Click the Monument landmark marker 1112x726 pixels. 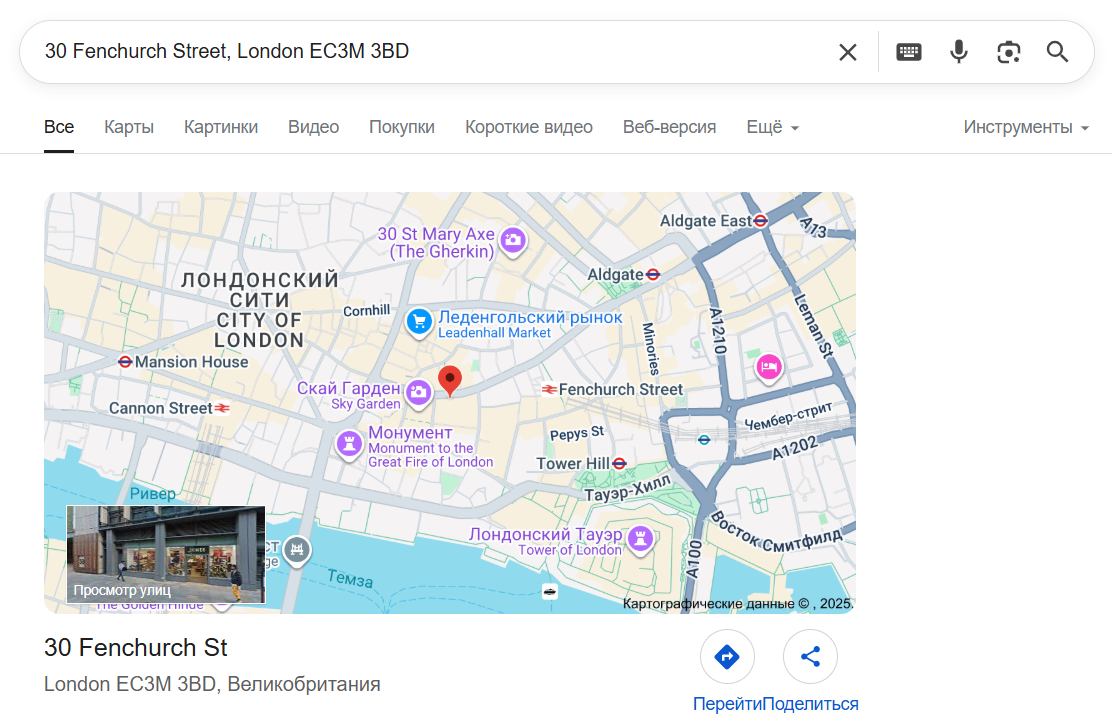pos(349,445)
